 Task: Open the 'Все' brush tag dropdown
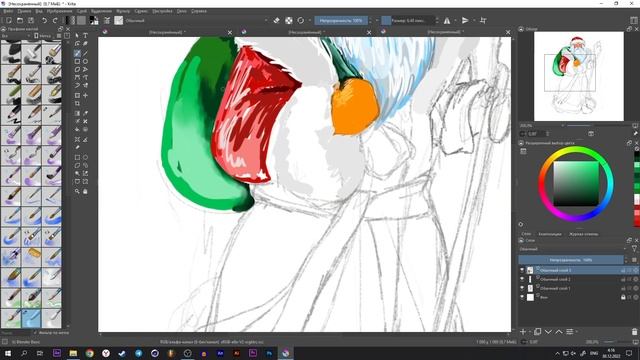16,36
